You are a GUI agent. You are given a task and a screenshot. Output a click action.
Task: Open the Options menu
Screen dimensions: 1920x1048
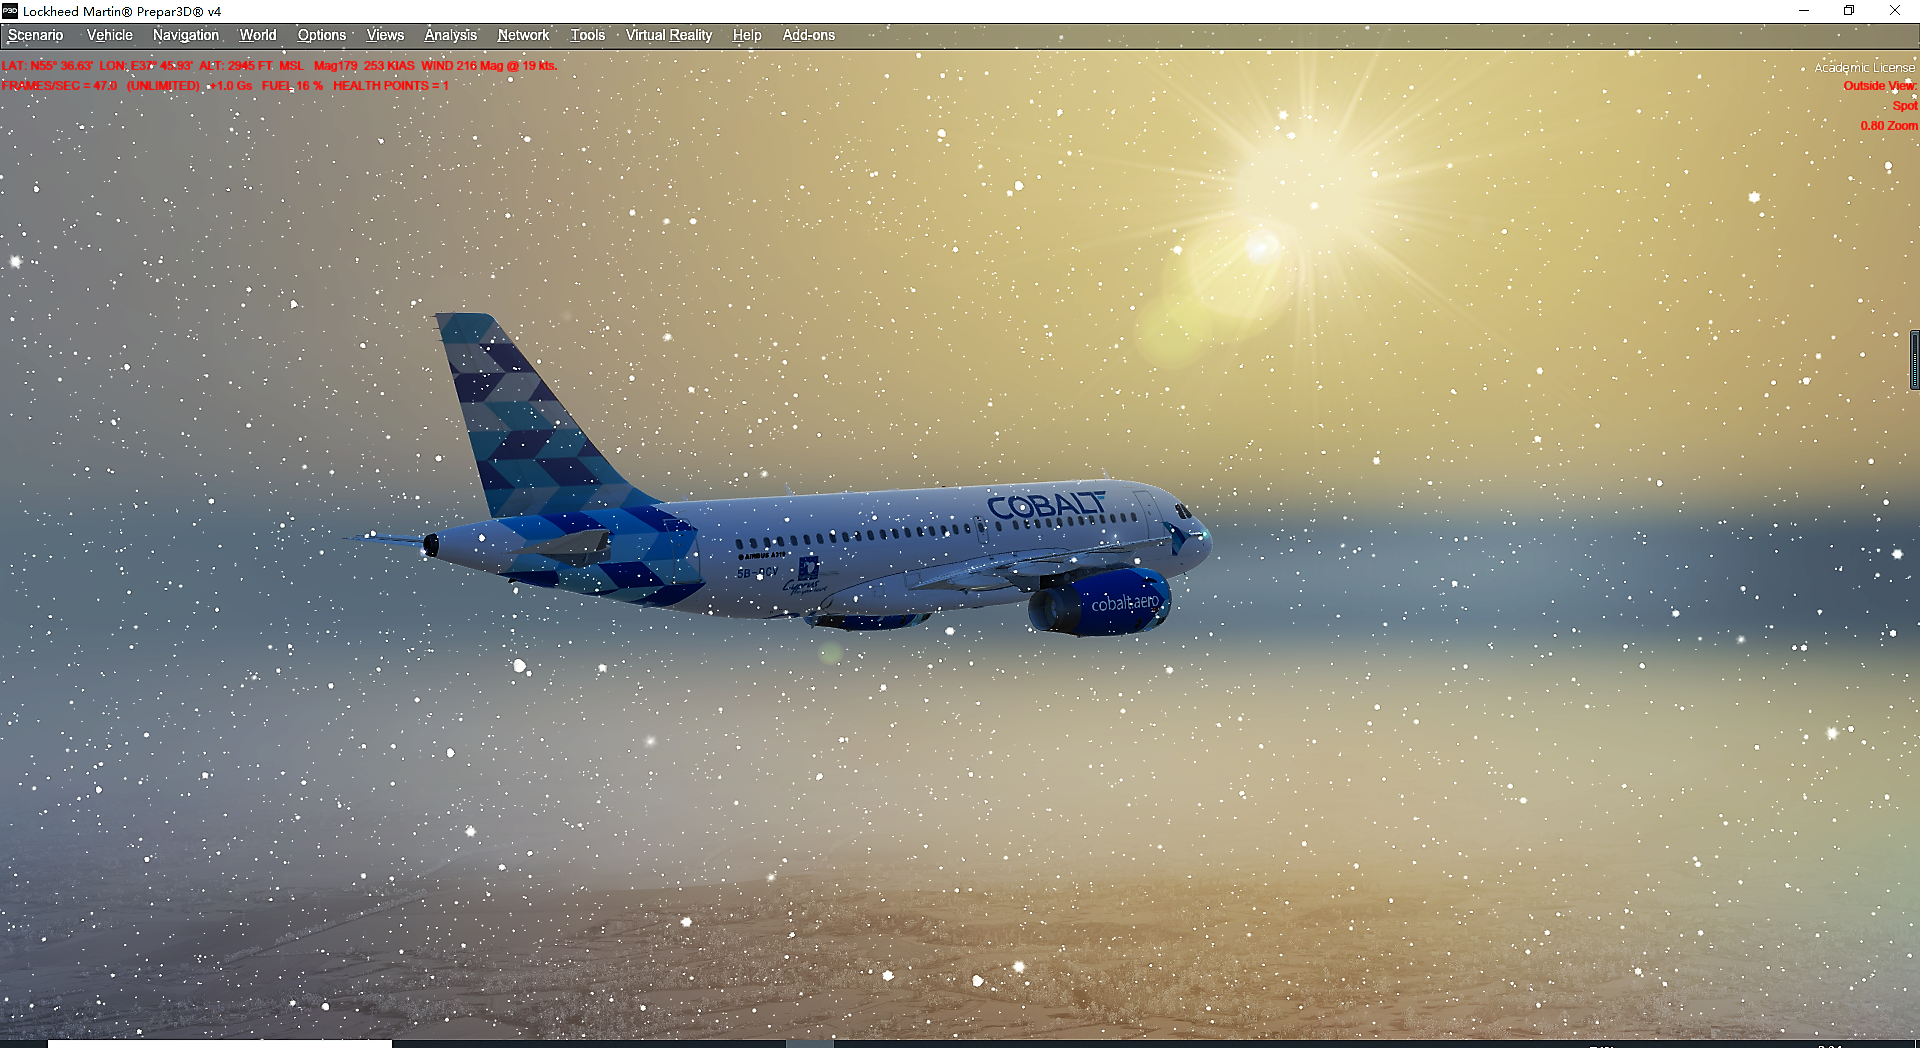(322, 35)
